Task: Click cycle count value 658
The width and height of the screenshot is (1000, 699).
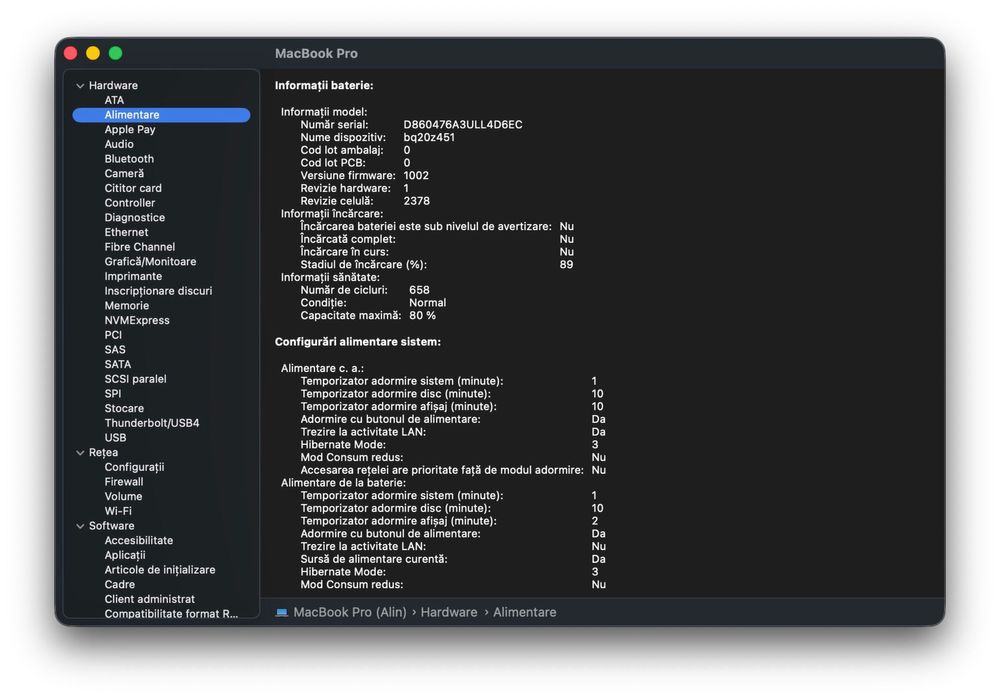Action: click(419, 290)
